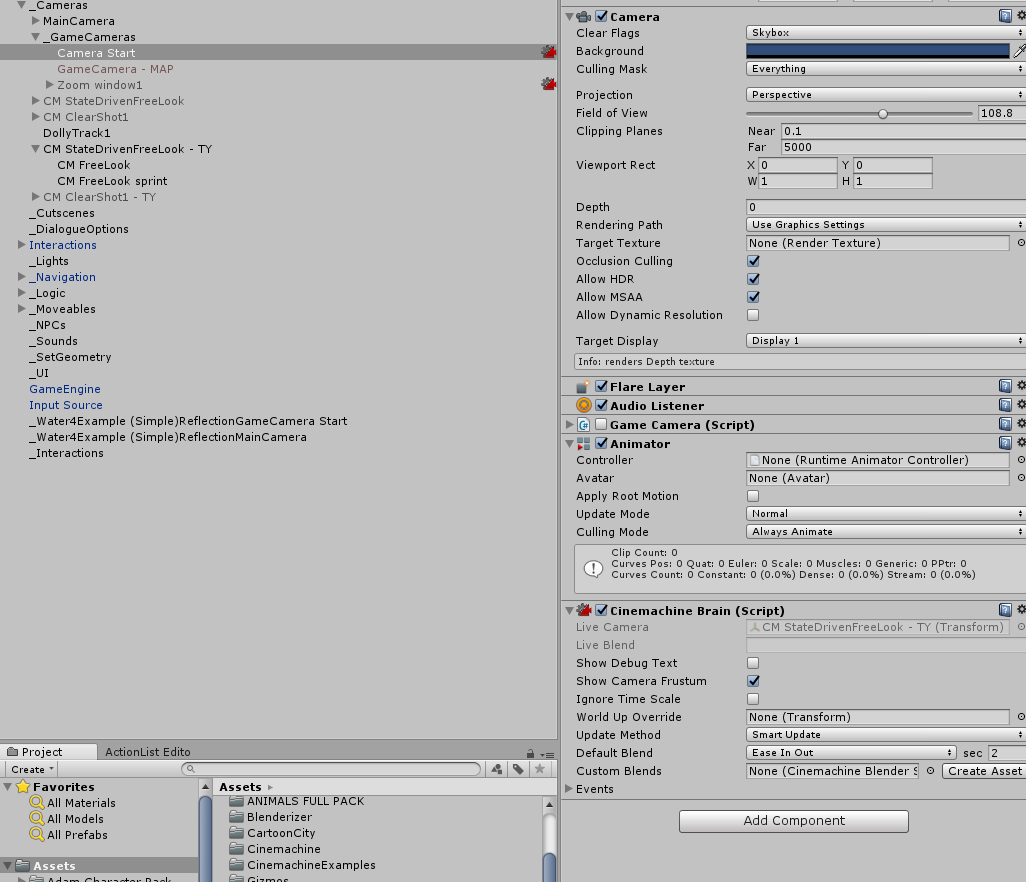Enable the Game Camera (Script) component
1026x882 pixels.
601,425
